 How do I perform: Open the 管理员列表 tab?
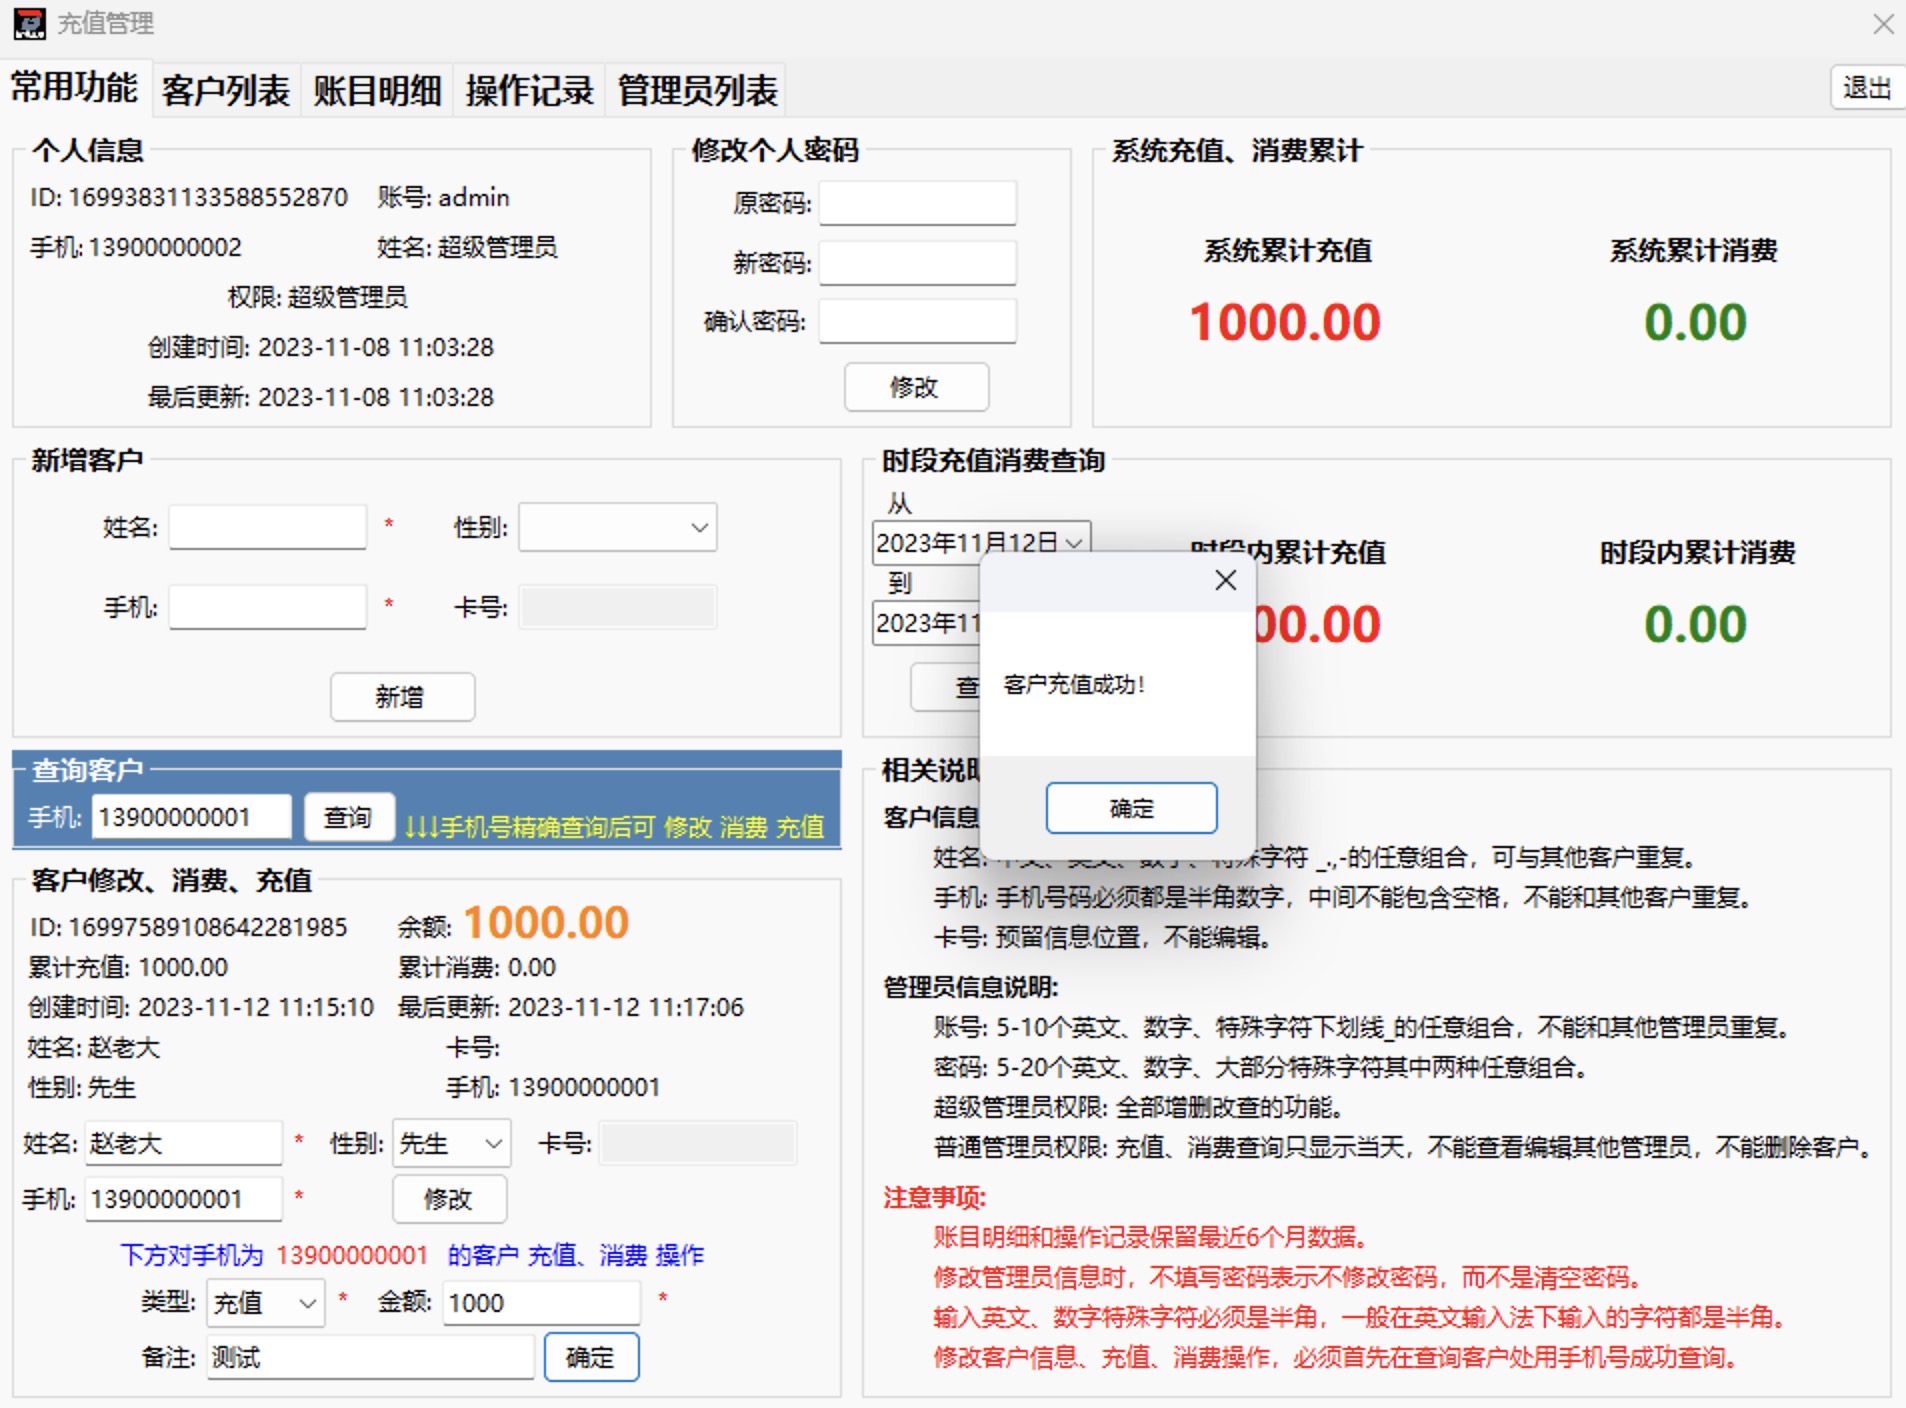697,91
